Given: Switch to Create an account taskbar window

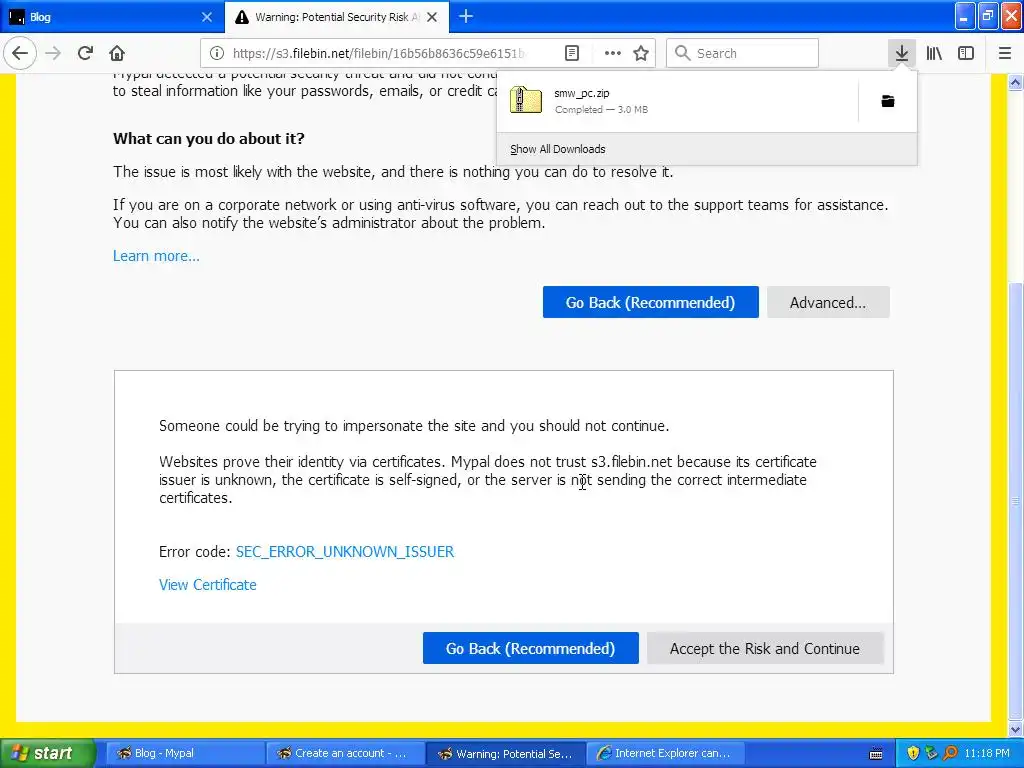Looking at the screenshot, I should click(345, 753).
